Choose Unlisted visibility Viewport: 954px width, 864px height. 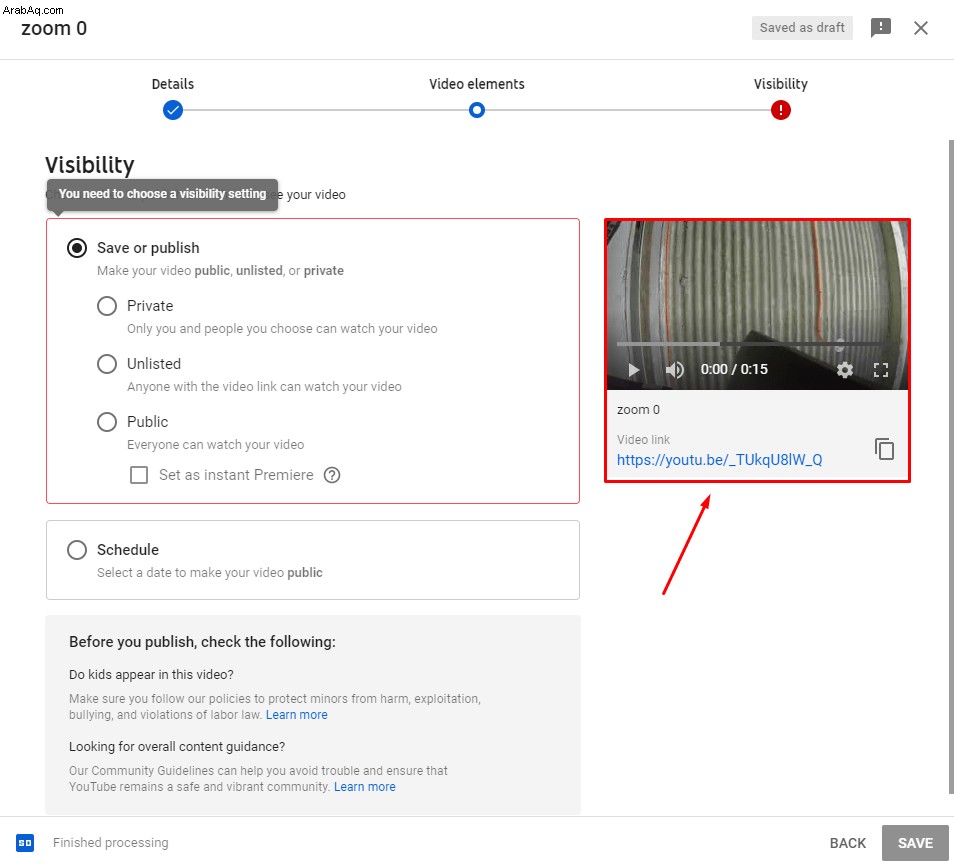click(107, 364)
